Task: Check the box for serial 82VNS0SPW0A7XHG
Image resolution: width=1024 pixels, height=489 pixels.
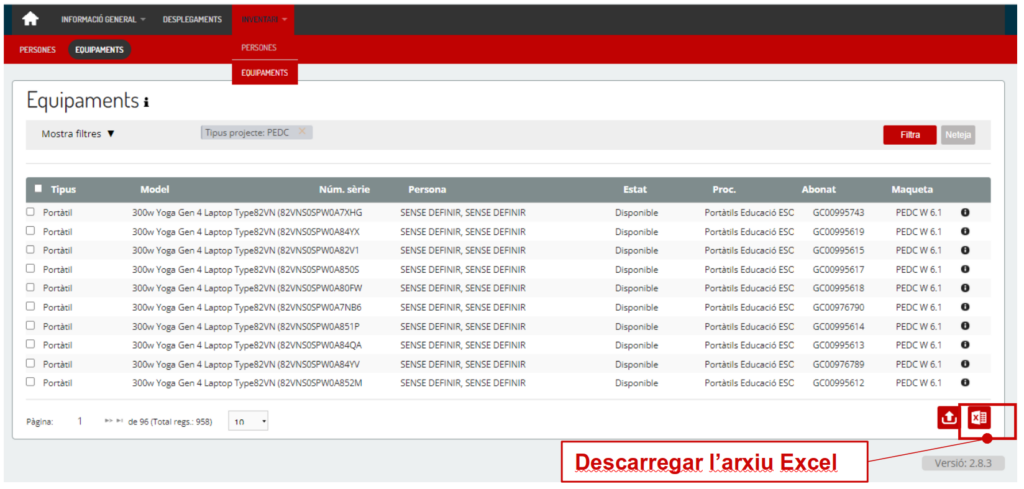Action: point(30,212)
